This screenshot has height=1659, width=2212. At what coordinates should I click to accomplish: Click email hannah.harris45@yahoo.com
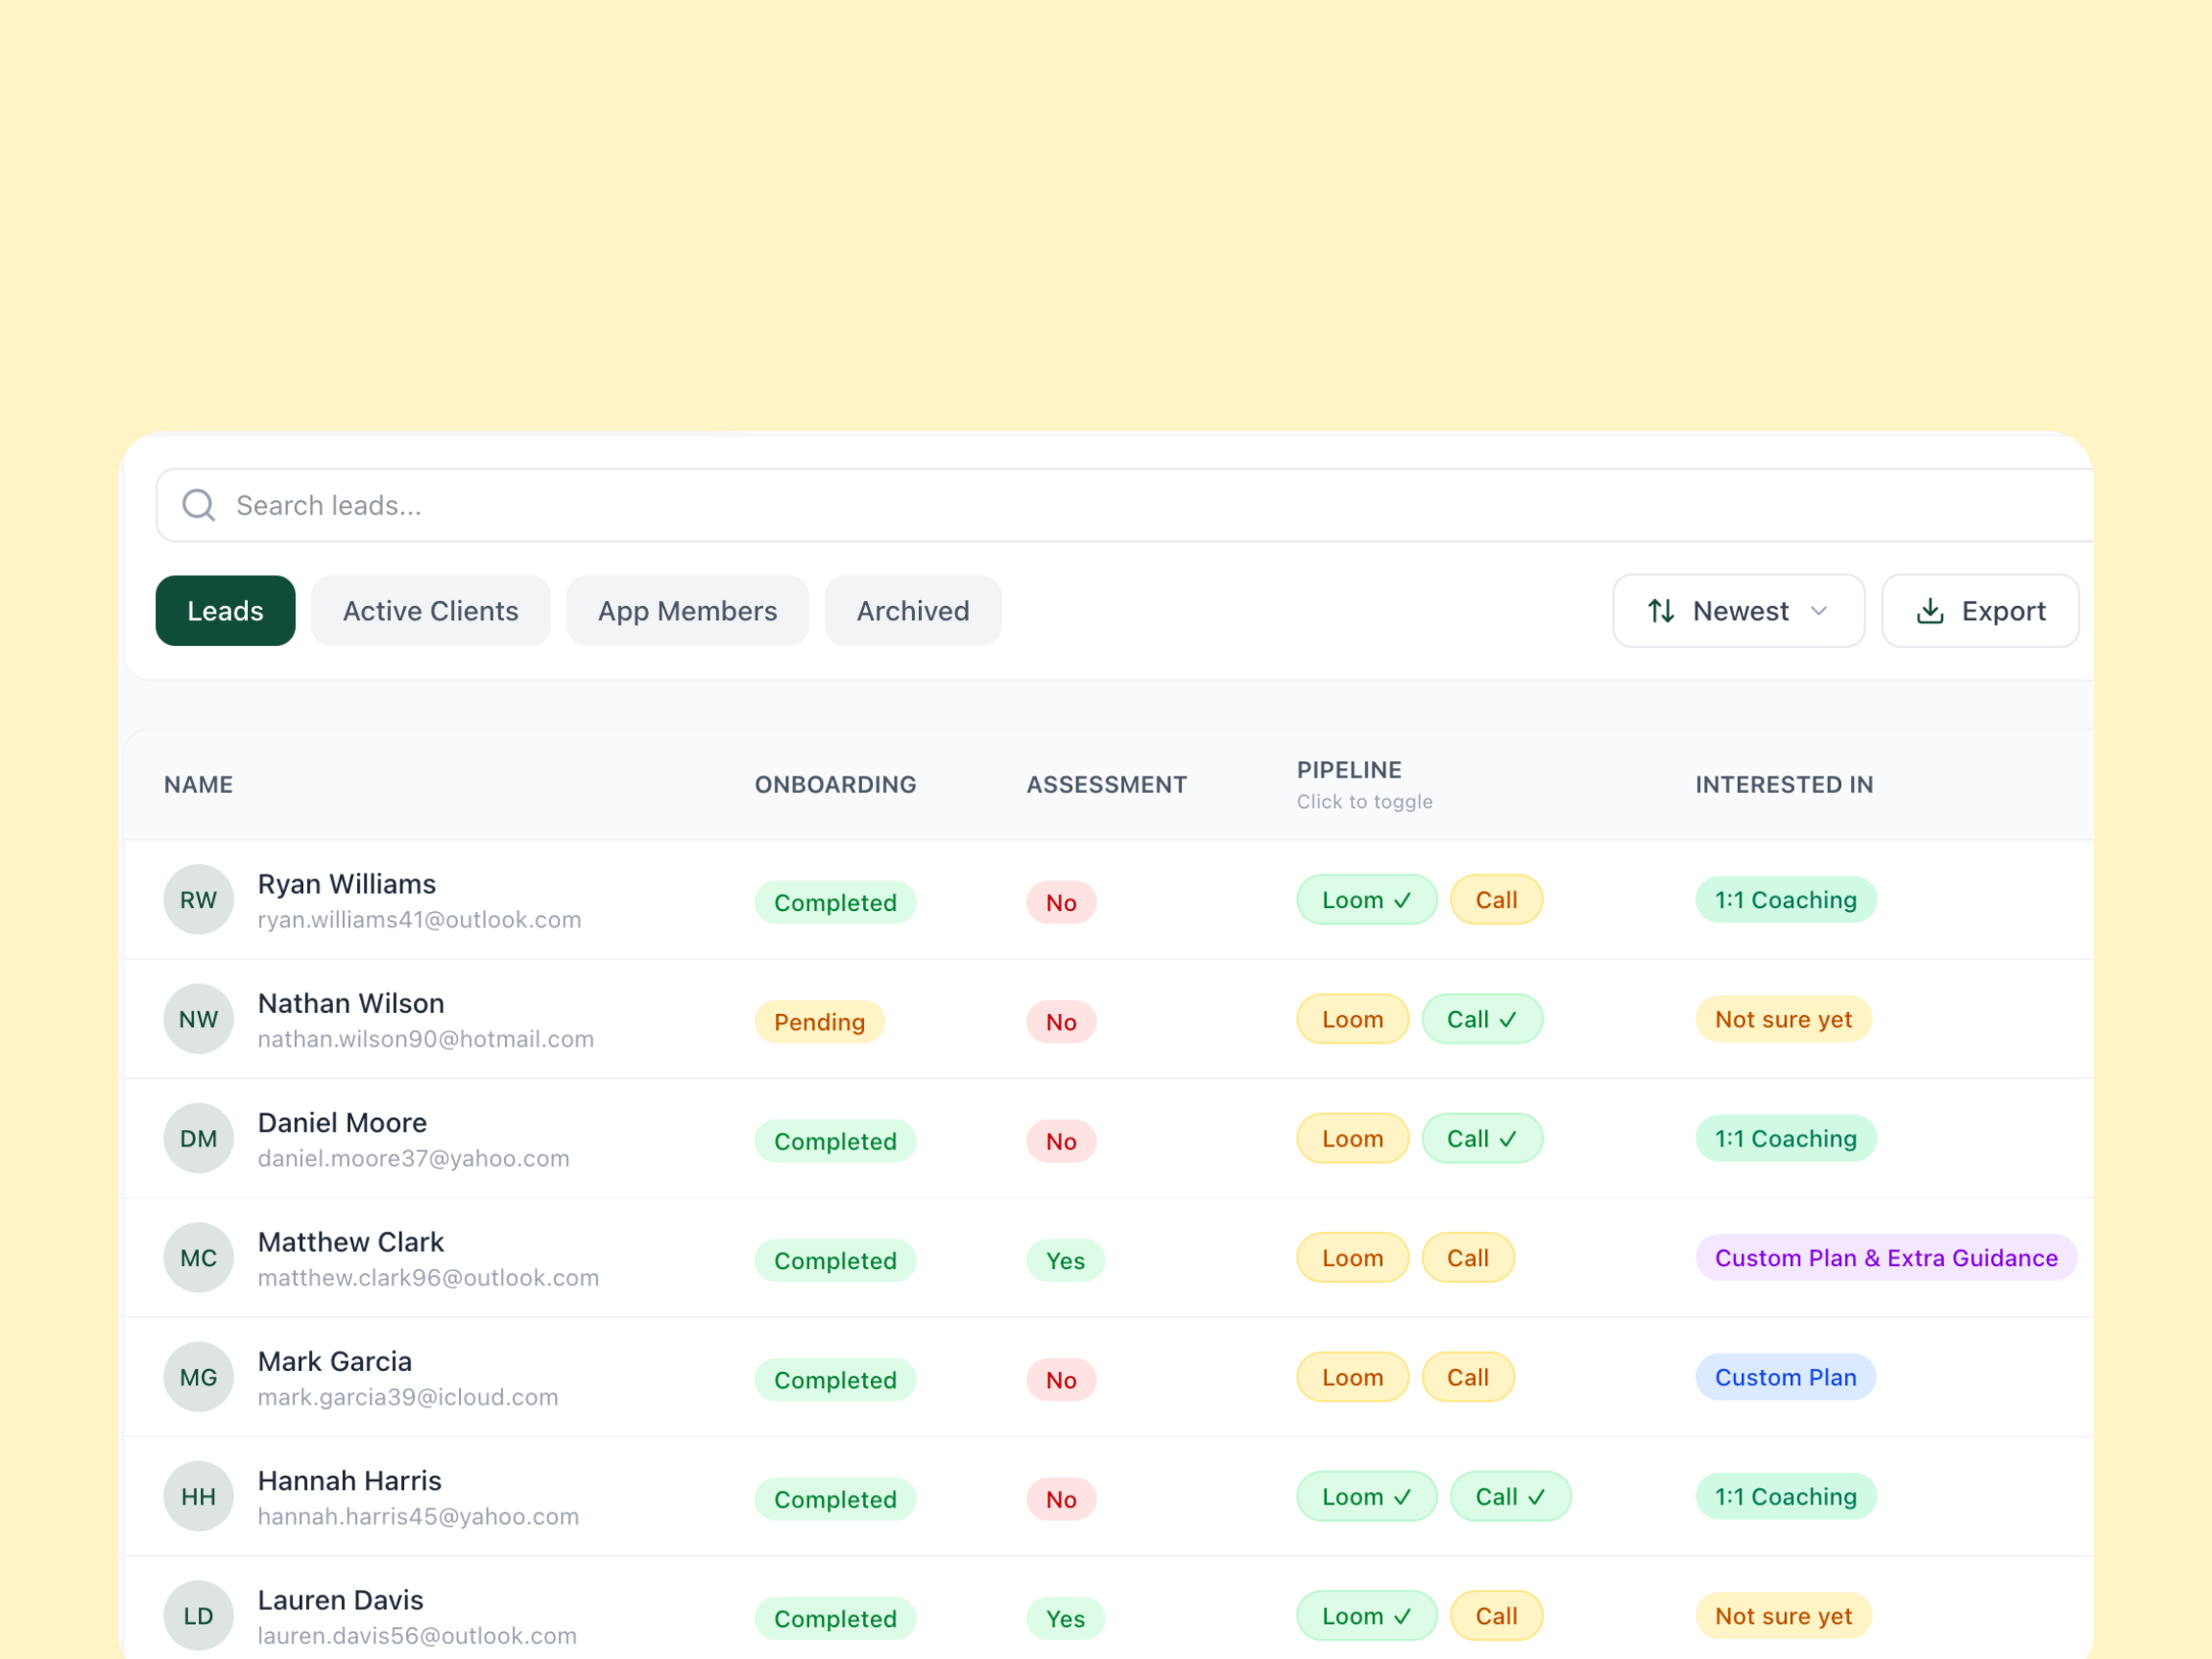coord(418,1516)
